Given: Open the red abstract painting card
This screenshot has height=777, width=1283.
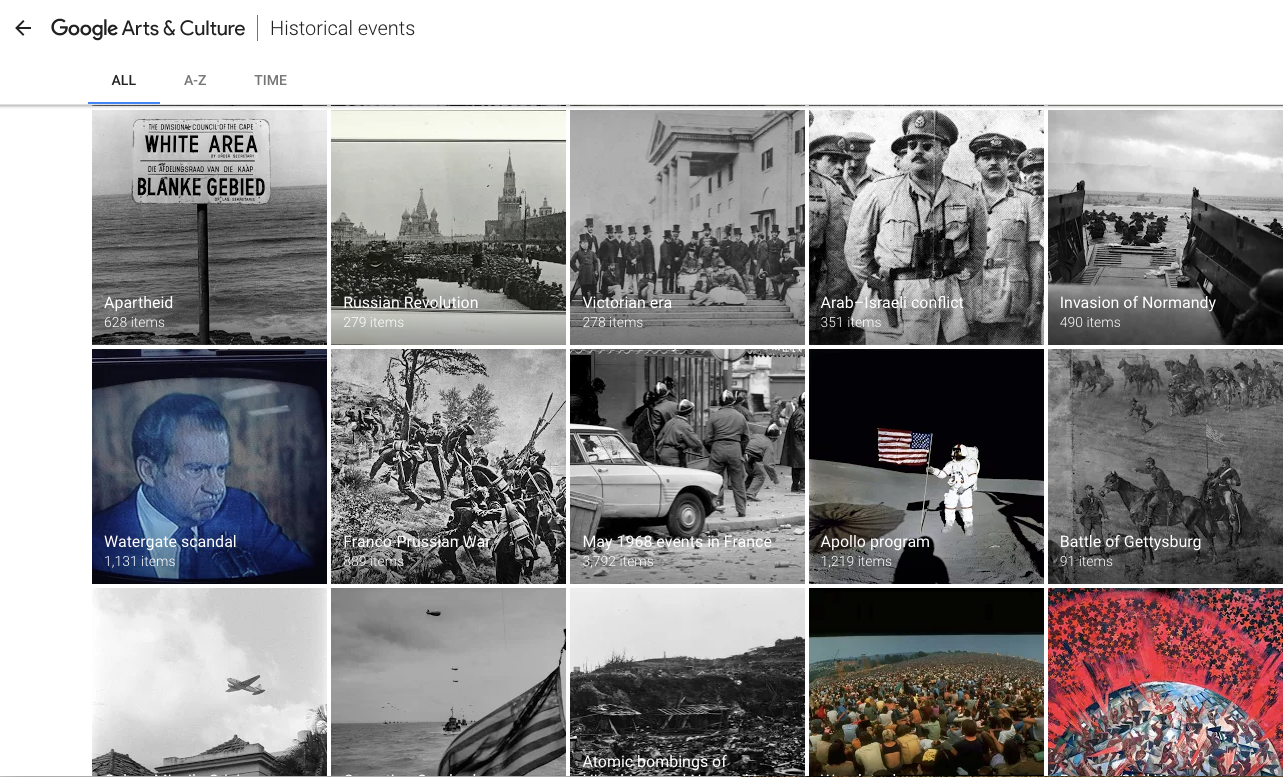Looking at the screenshot, I should point(1165,682).
